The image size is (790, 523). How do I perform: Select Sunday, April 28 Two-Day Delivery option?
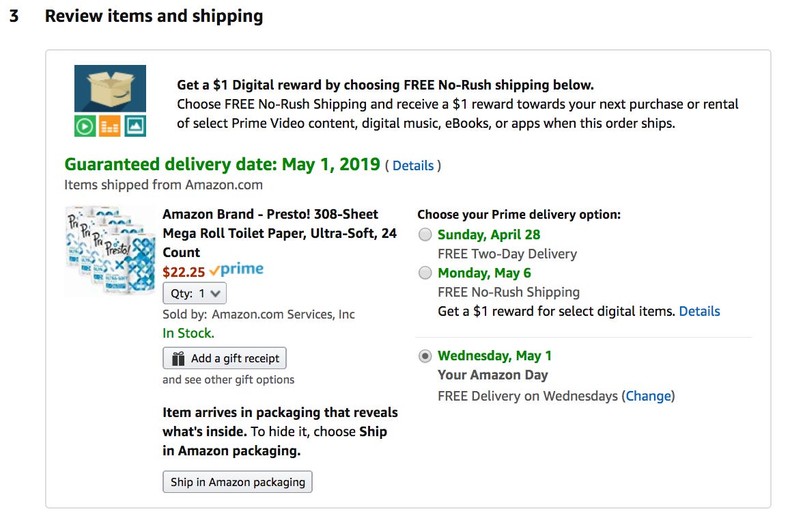click(x=427, y=235)
